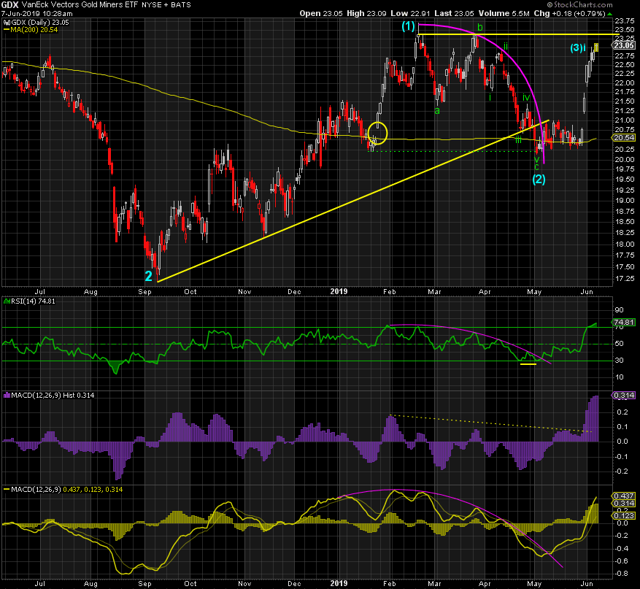Click the 0.123 value tag on the MACD axis
This screenshot has width=640, height=589.
[x=624, y=516]
